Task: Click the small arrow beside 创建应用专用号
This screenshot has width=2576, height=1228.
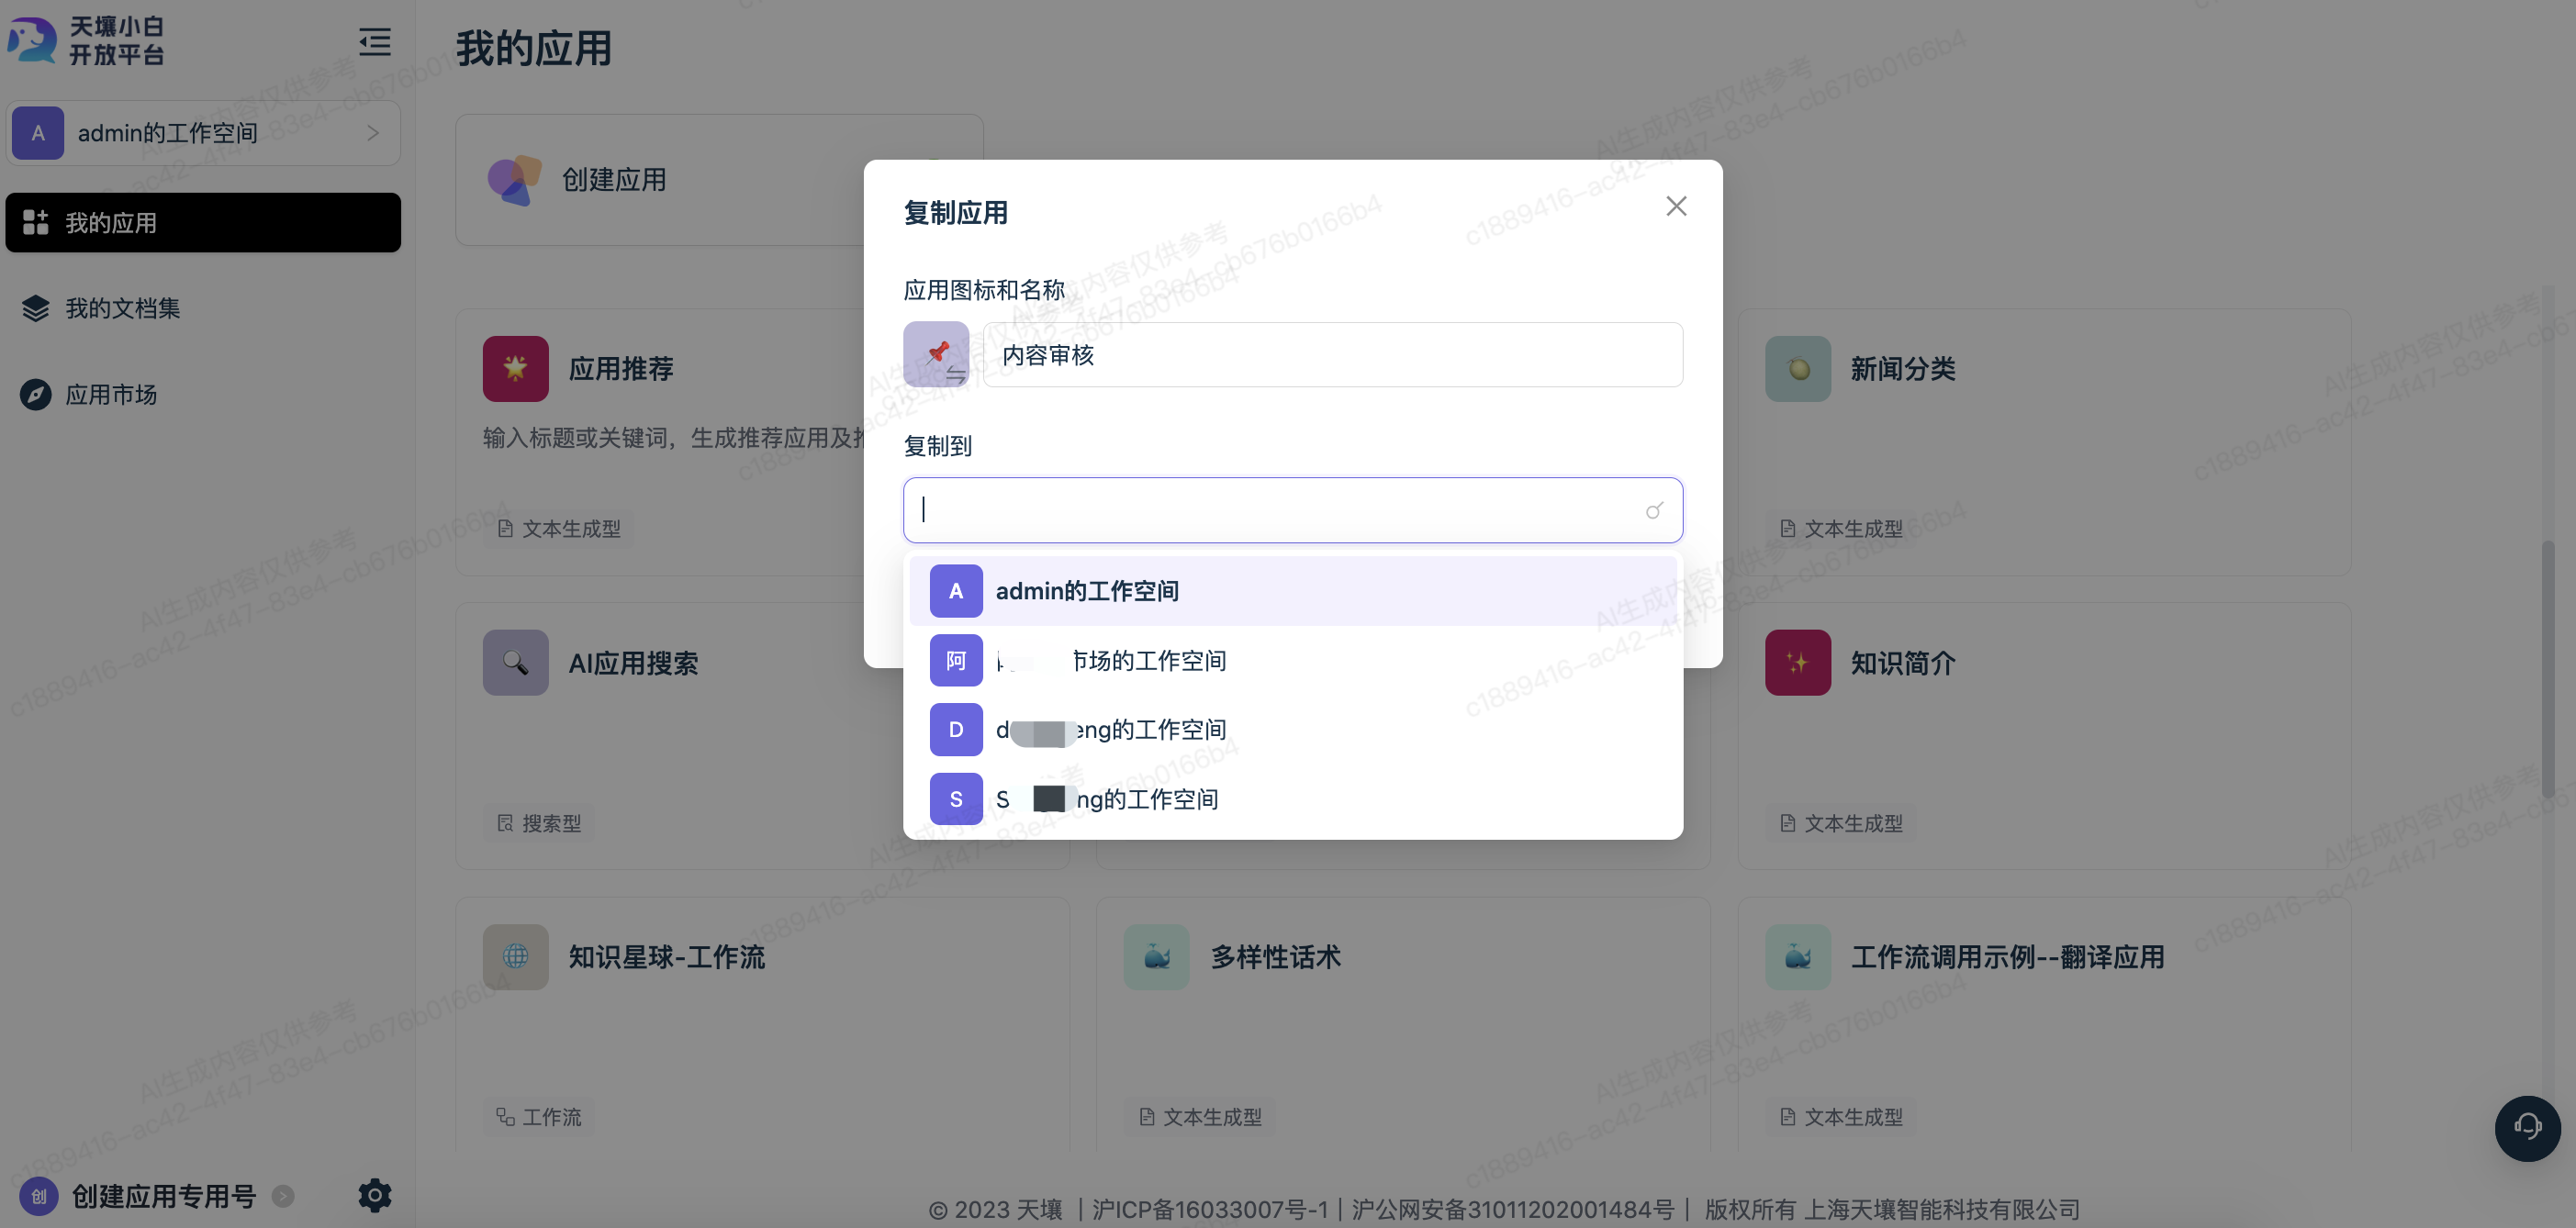Action: [284, 1196]
